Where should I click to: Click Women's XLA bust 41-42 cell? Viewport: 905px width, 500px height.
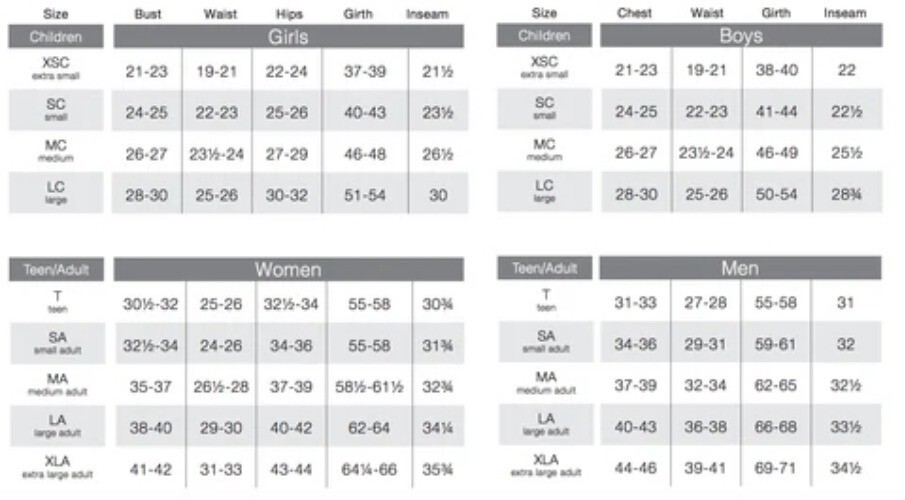point(151,467)
